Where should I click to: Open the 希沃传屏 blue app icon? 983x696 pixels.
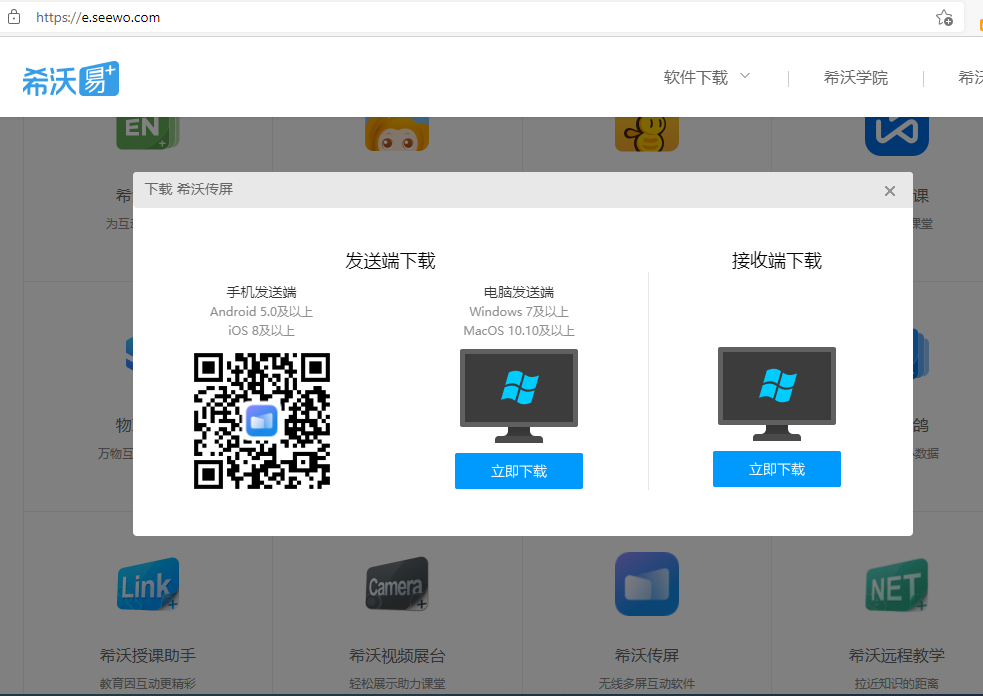pyautogui.click(x=646, y=584)
